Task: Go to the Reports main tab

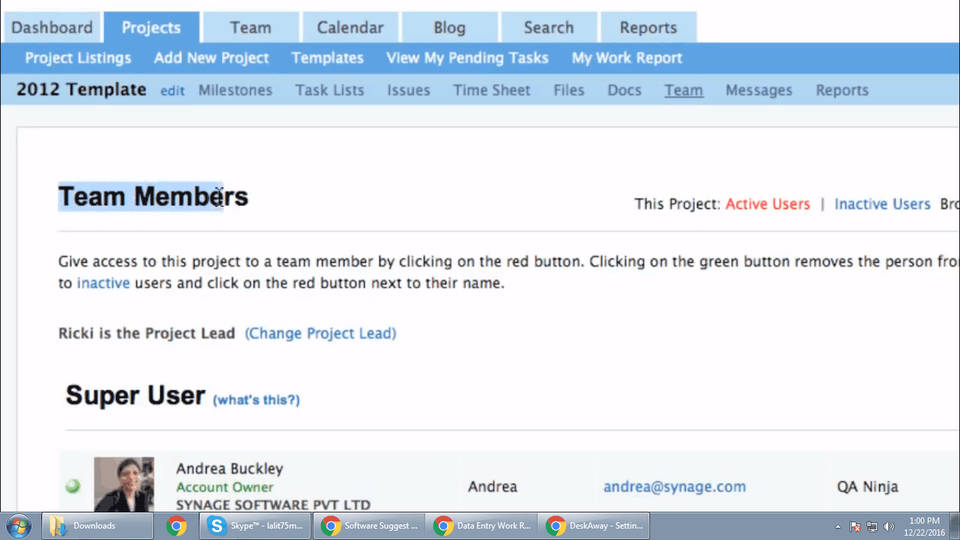Action: coord(648,28)
